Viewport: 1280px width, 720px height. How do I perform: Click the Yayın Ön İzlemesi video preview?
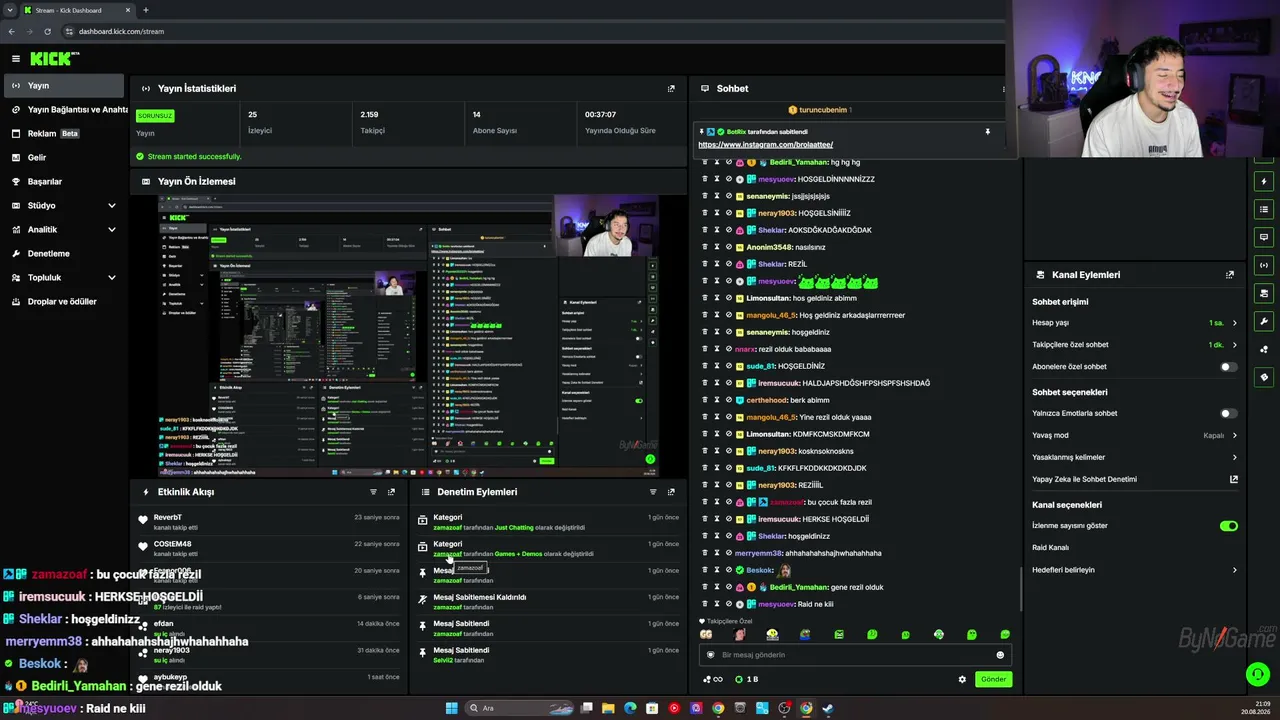[408, 335]
